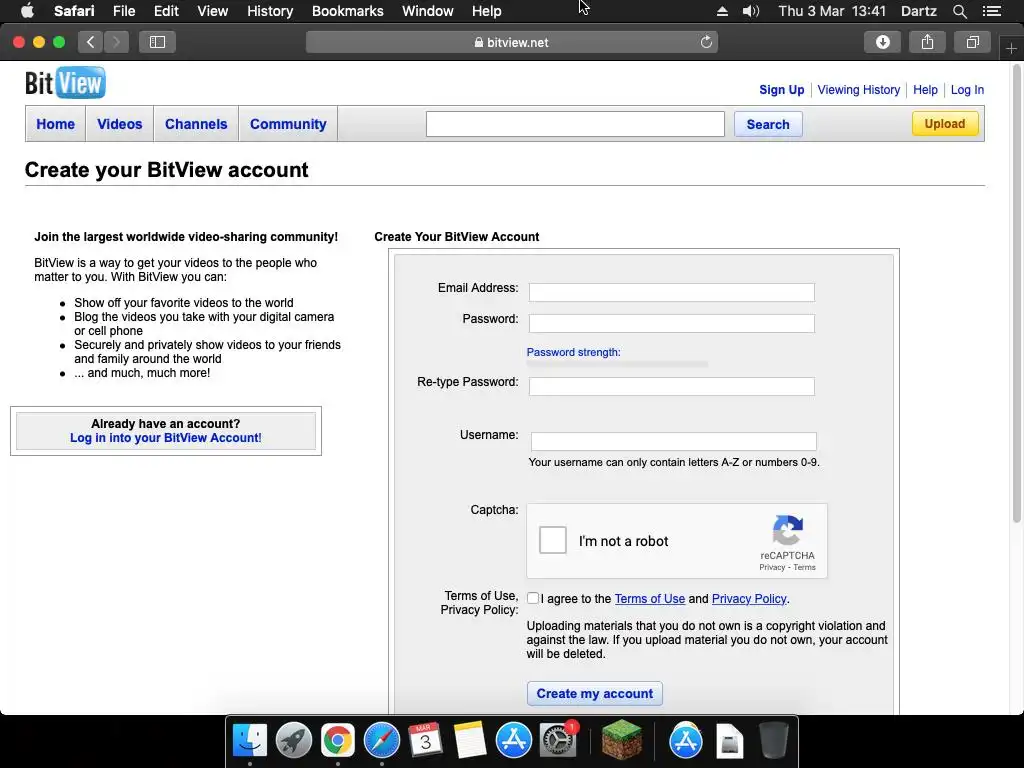
Task: Click reCAPTCHA Privacy link
Action: click(x=772, y=568)
